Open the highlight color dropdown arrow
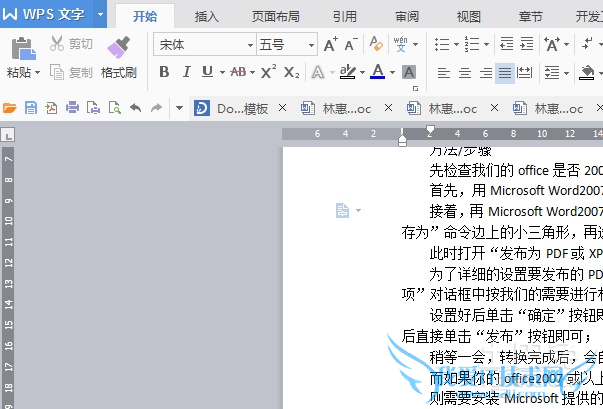Screen dimensions: 603x409 coord(362,72)
